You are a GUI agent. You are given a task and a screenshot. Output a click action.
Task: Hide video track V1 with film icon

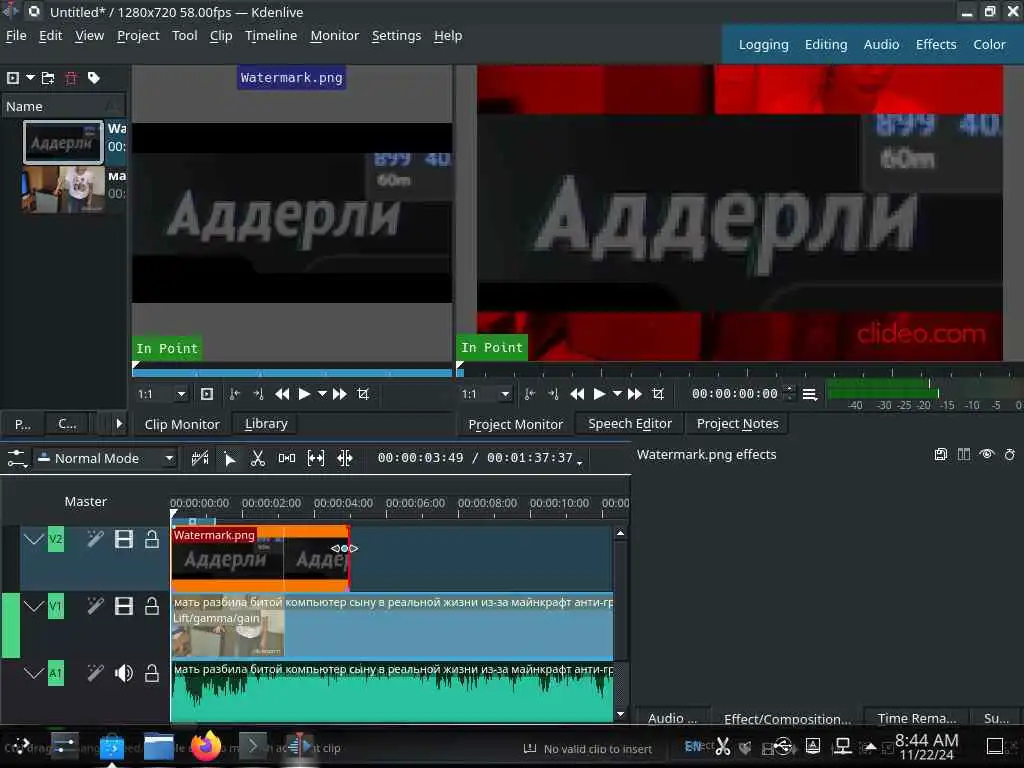[123, 606]
